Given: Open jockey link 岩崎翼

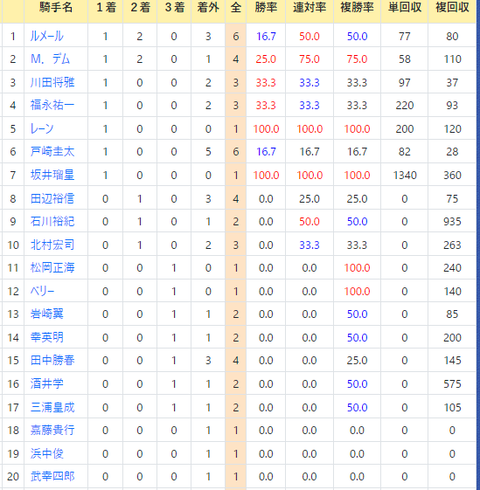Looking at the screenshot, I should click(x=47, y=314).
